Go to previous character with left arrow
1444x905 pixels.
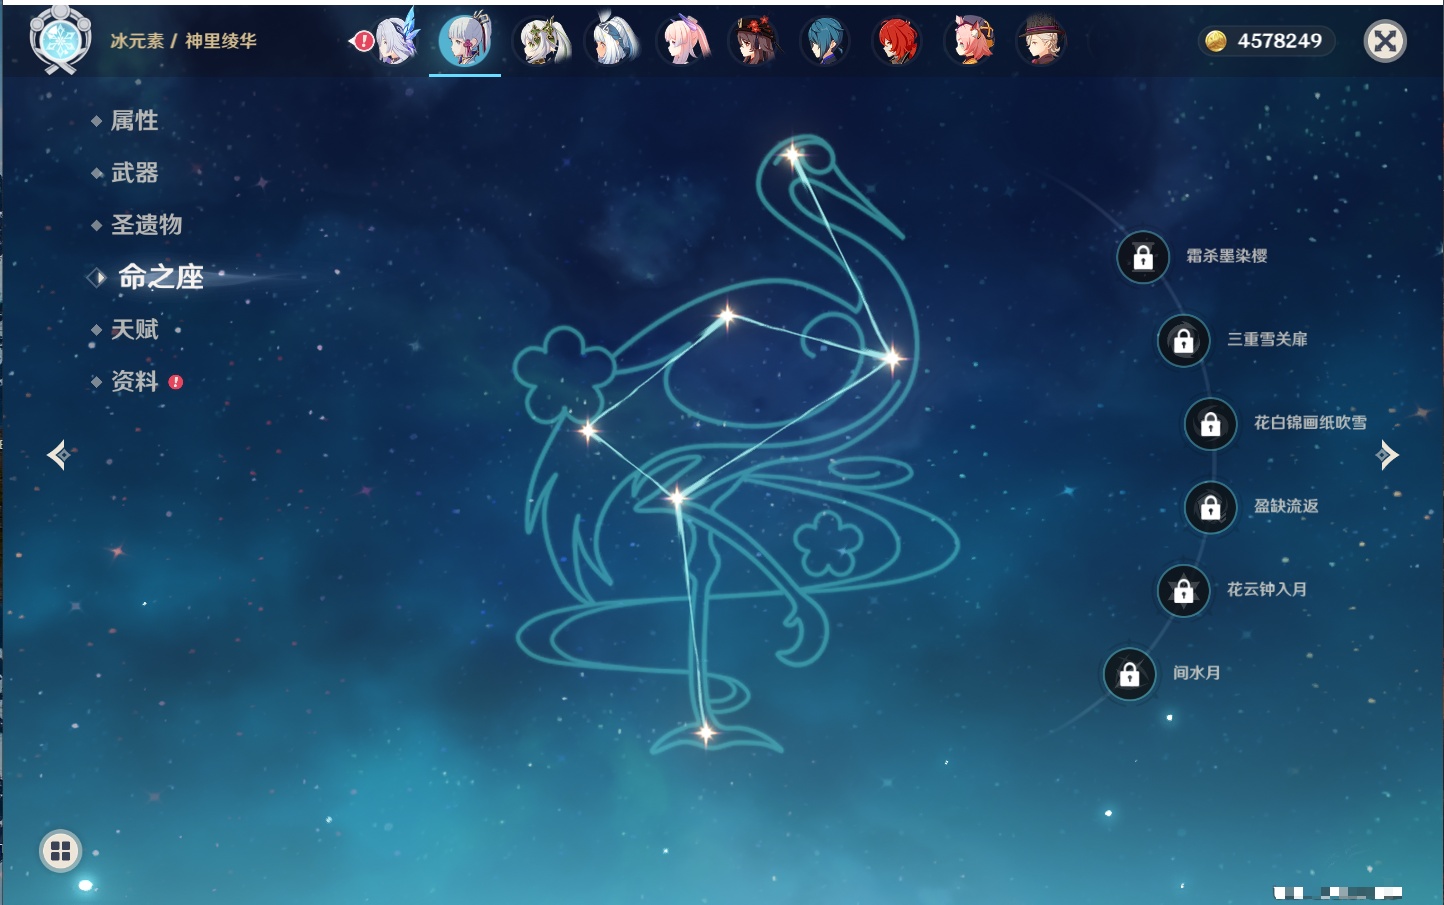point(58,455)
